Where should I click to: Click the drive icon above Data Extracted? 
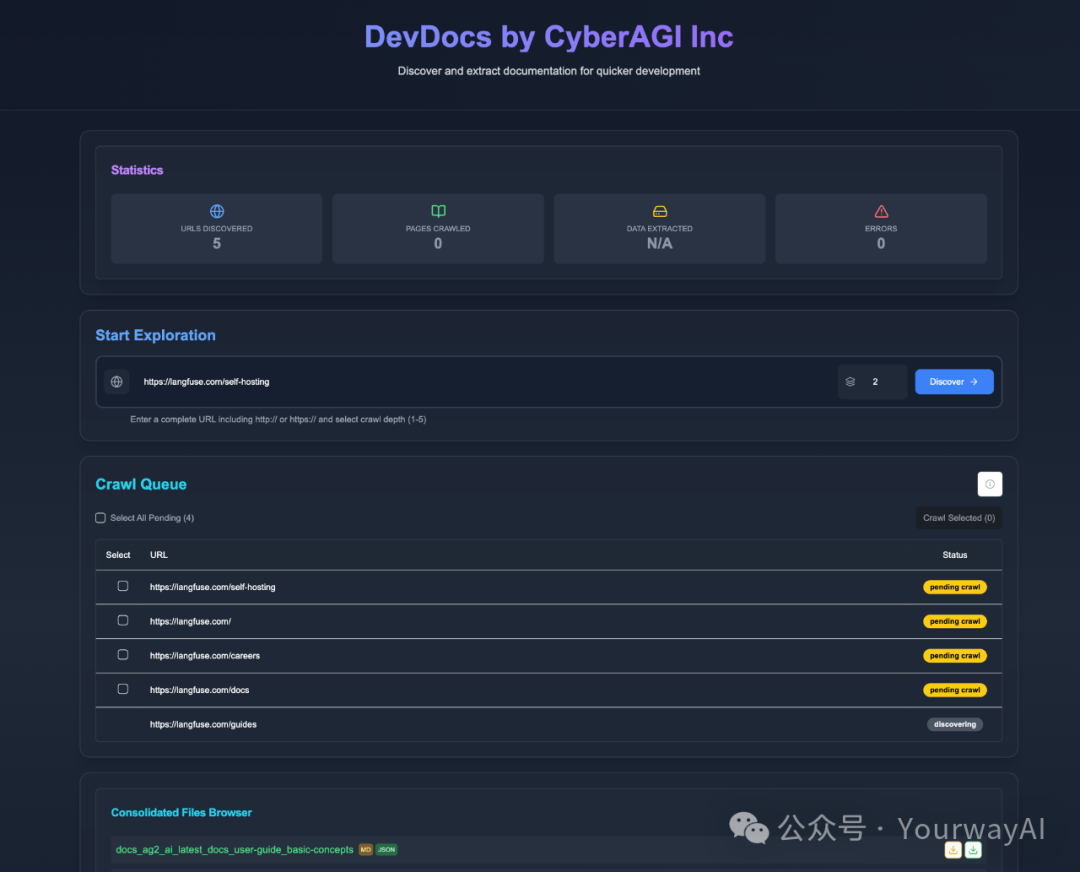click(660, 211)
